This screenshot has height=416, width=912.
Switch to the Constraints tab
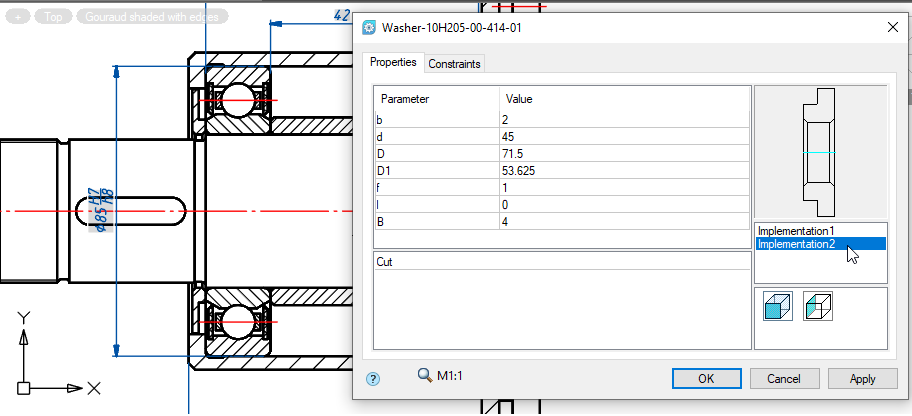pyautogui.click(x=454, y=64)
